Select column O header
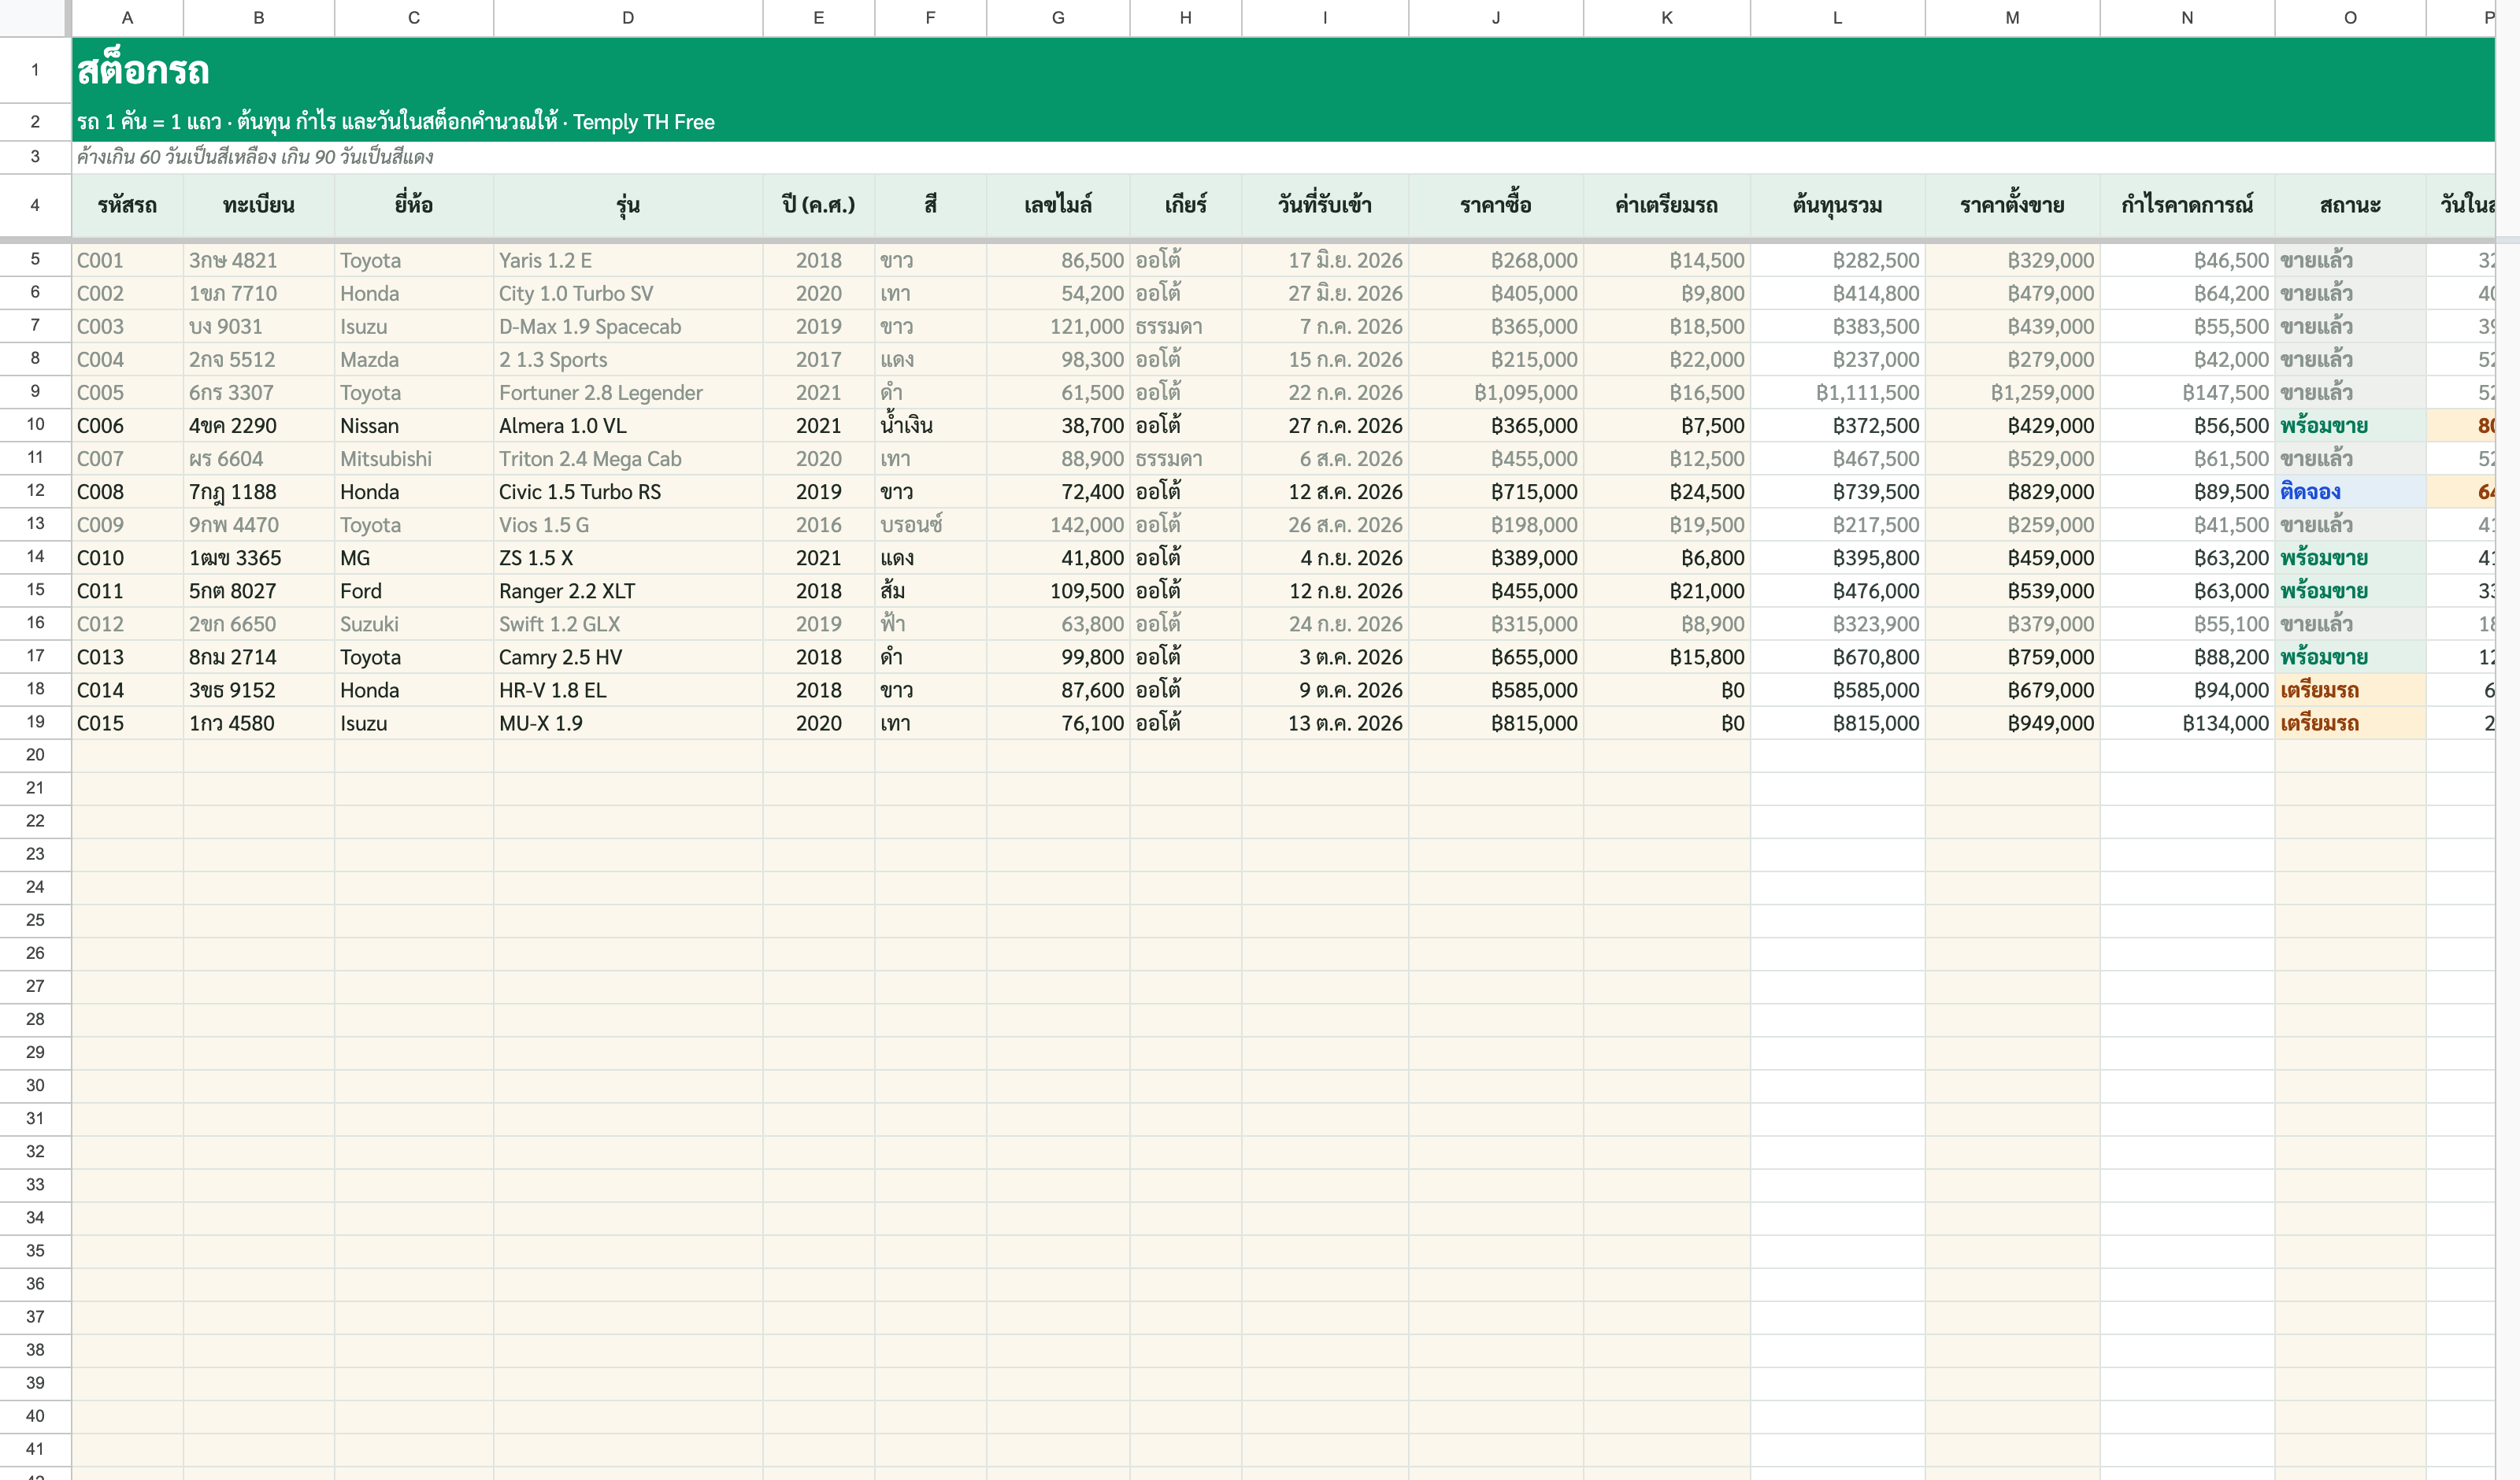This screenshot has height=1480, width=2520. [x=2349, y=17]
